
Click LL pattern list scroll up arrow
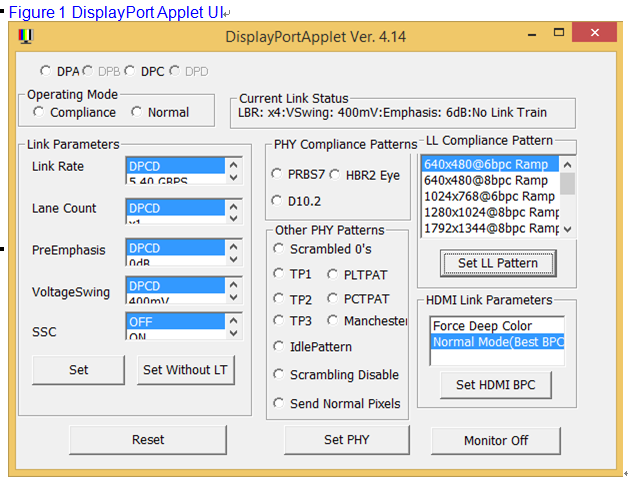pyautogui.click(x=567, y=165)
